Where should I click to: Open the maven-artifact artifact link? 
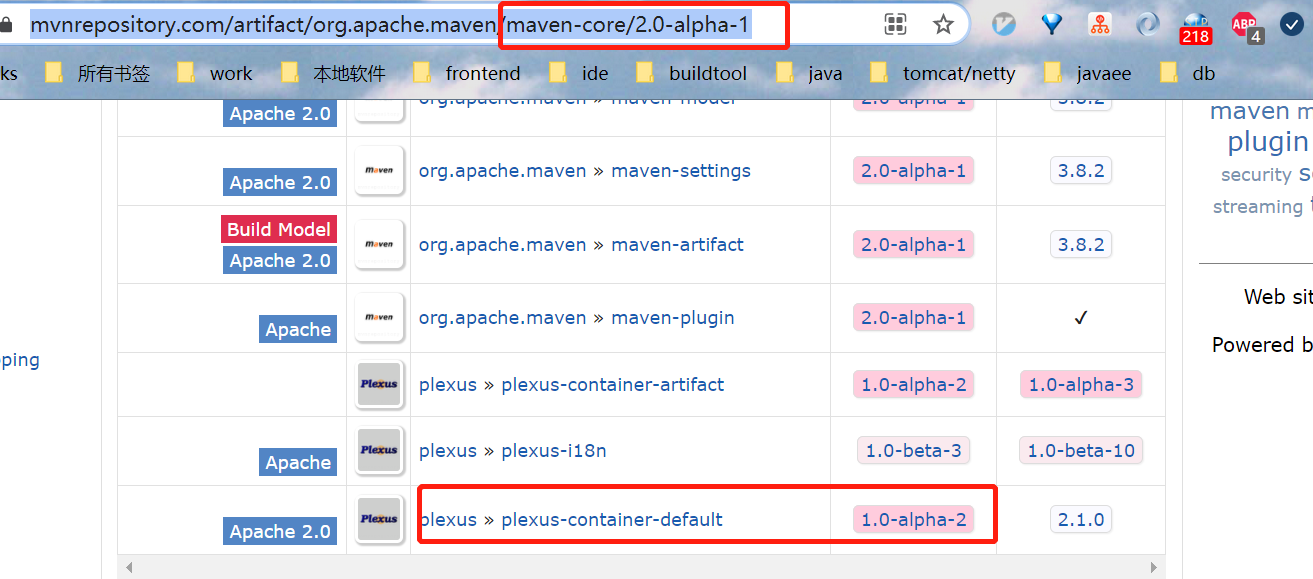point(677,244)
